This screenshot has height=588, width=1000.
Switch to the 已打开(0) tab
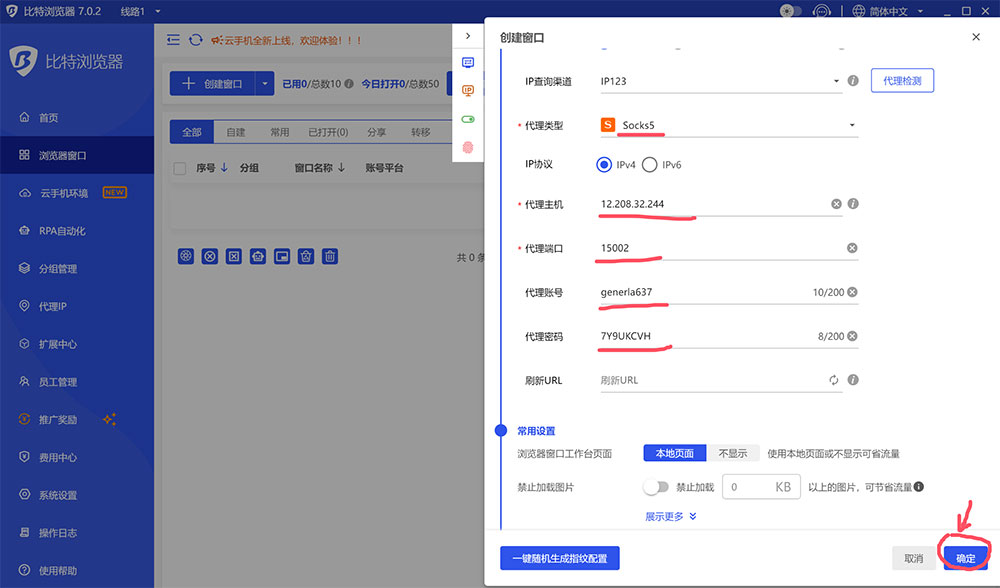328,132
